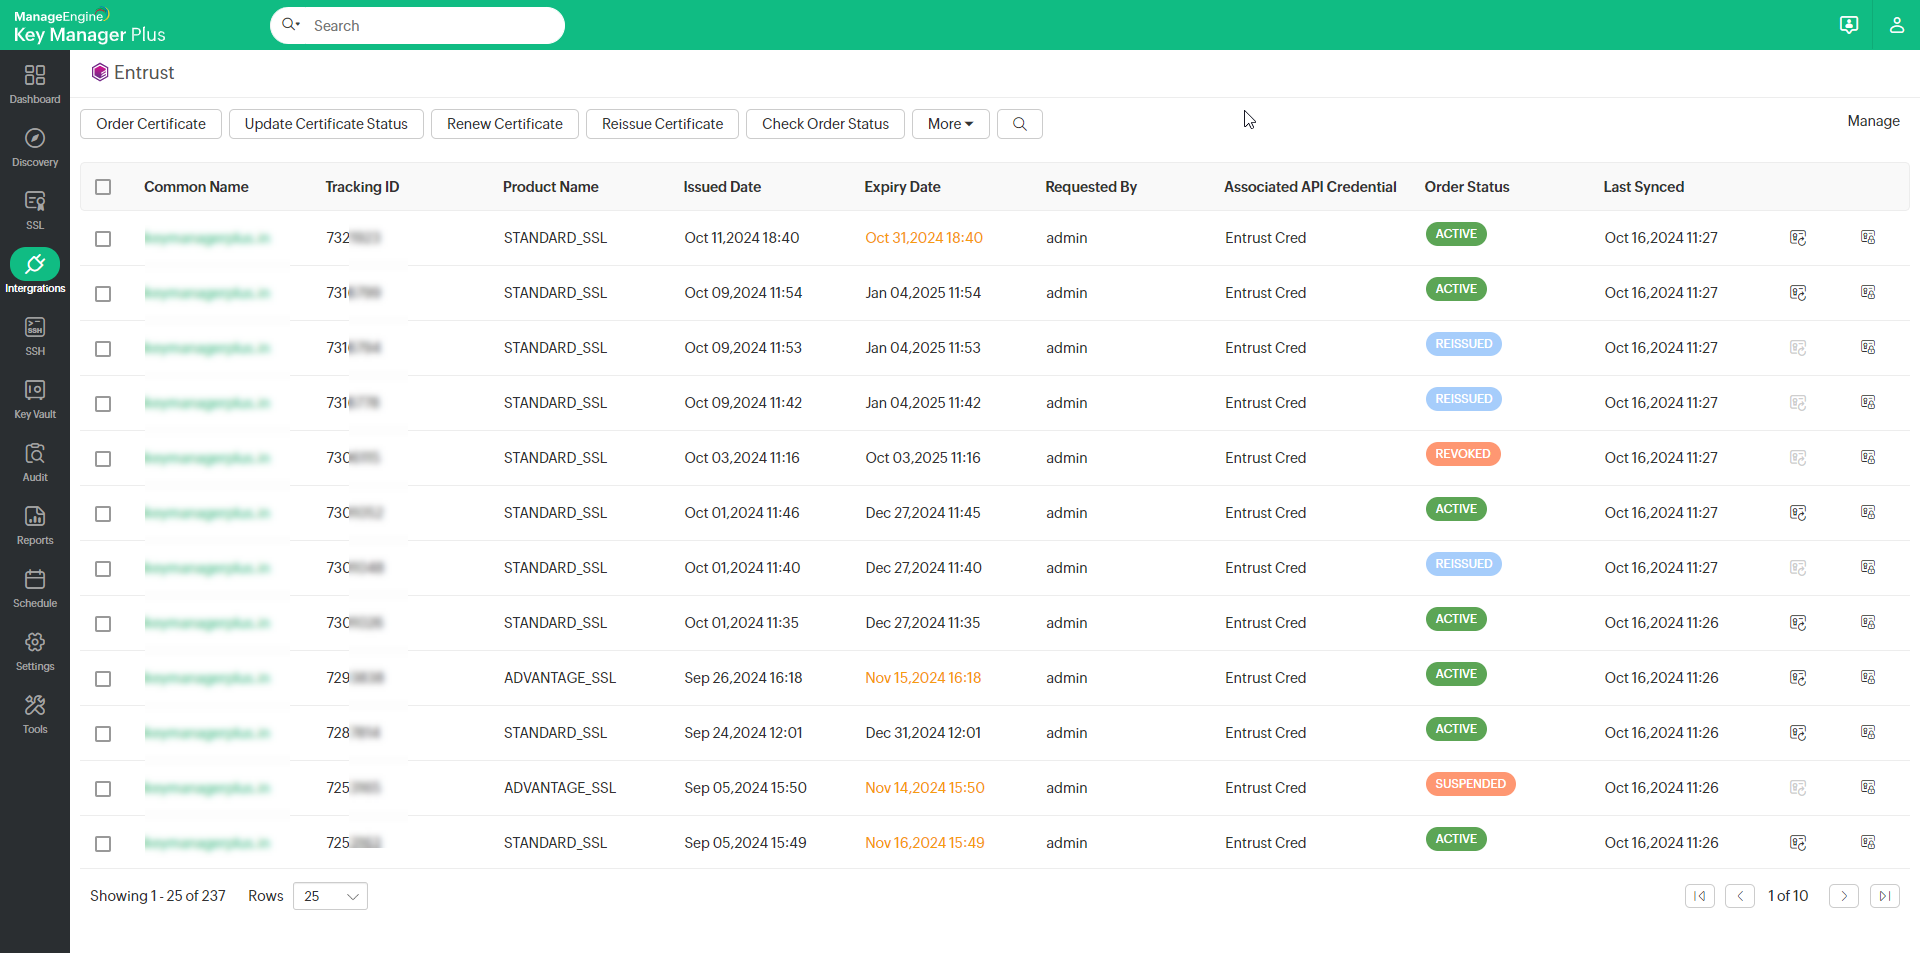This screenshot has height=953, width=1920.
Task: Open the Rows per page dropdown showing 25
Action: (330, 896)
